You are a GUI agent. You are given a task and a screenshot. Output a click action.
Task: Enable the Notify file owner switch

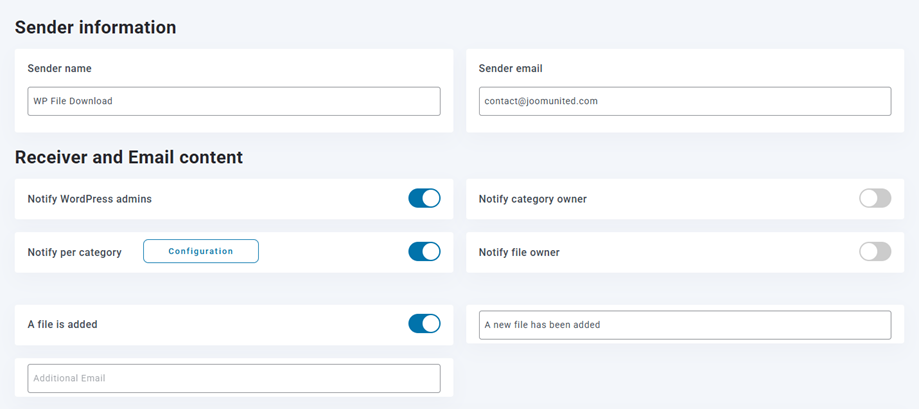(874, 251)
